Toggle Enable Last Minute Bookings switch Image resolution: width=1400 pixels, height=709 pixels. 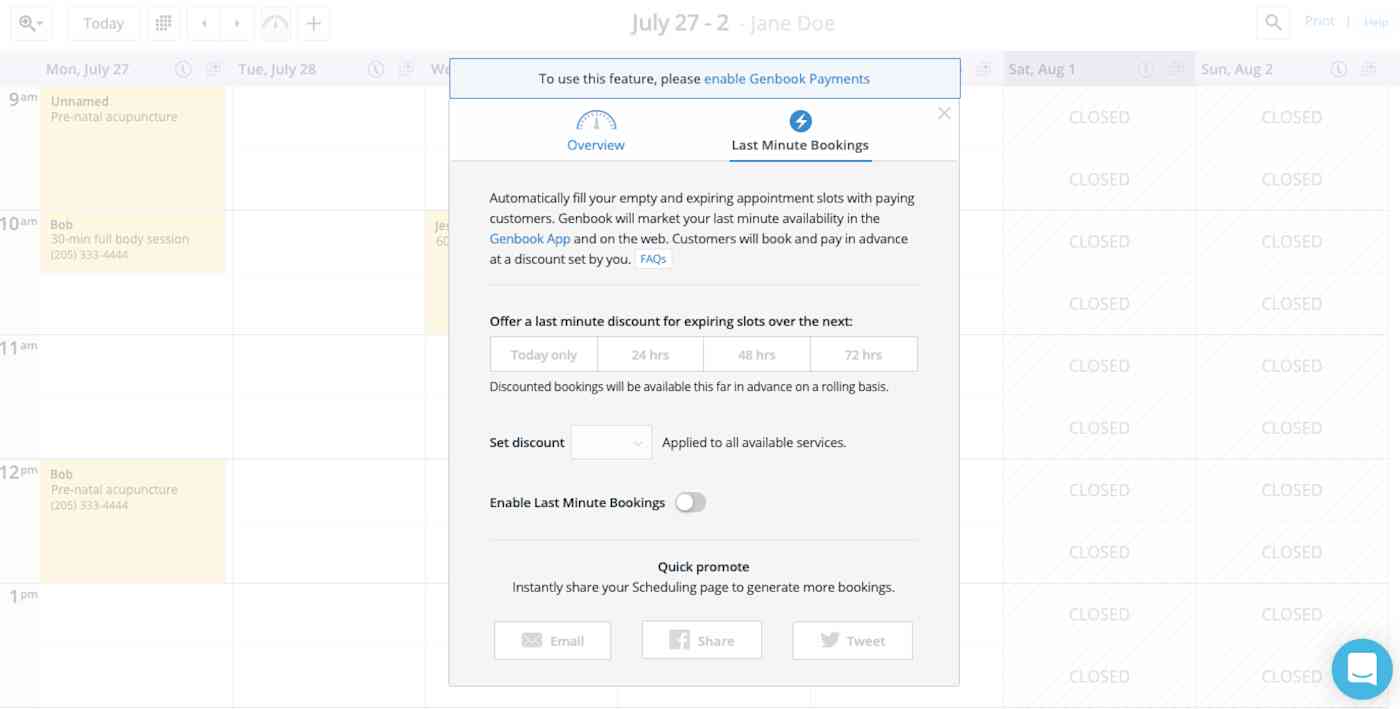click(690, 502)
